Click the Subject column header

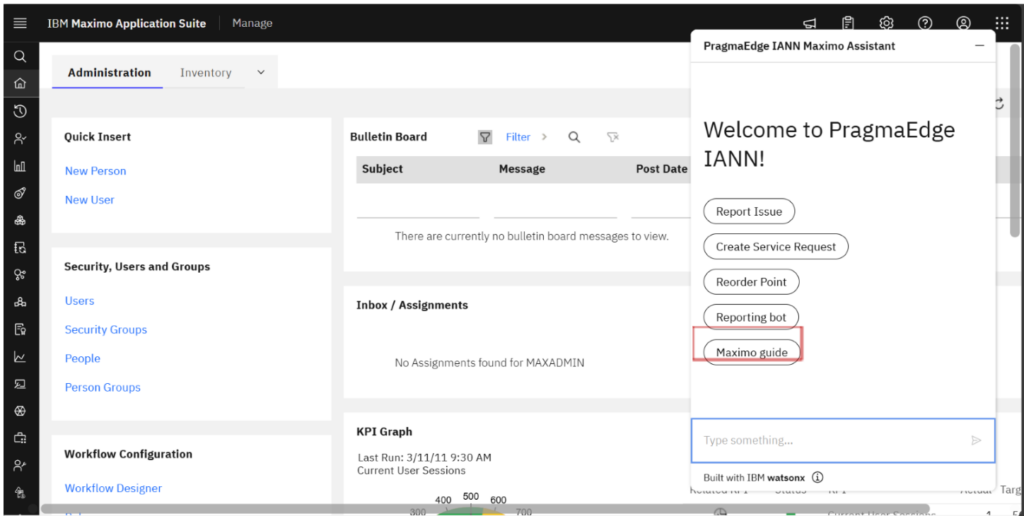point(383,169)
